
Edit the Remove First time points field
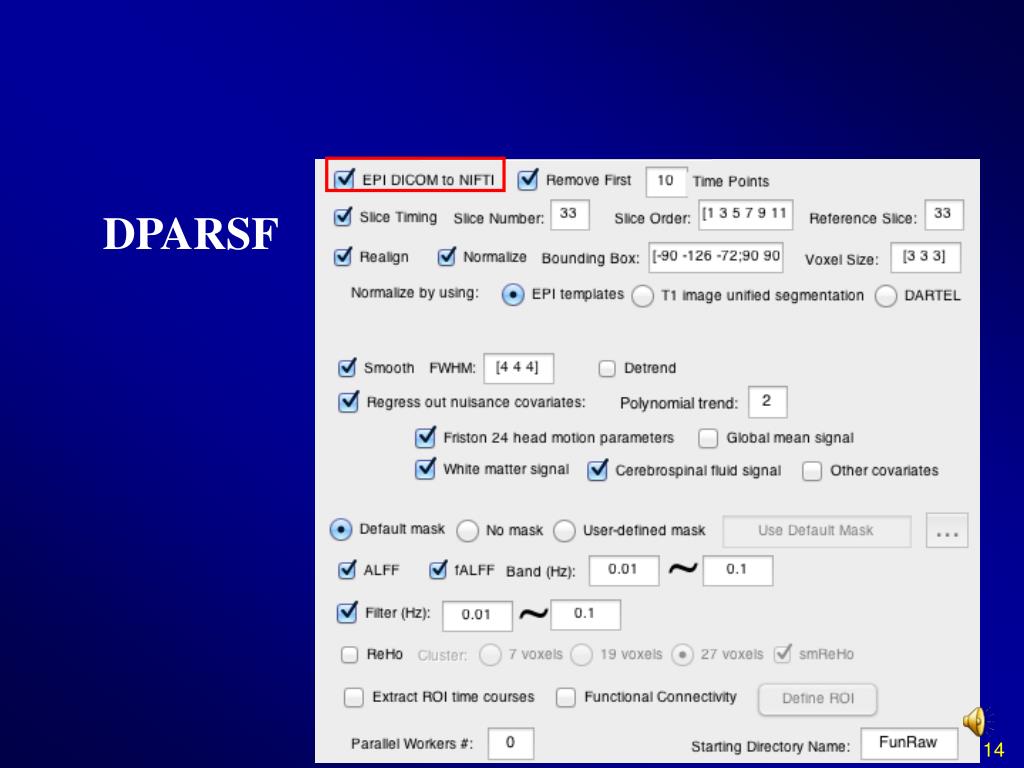pyautogui.click(x=666, y=181)
